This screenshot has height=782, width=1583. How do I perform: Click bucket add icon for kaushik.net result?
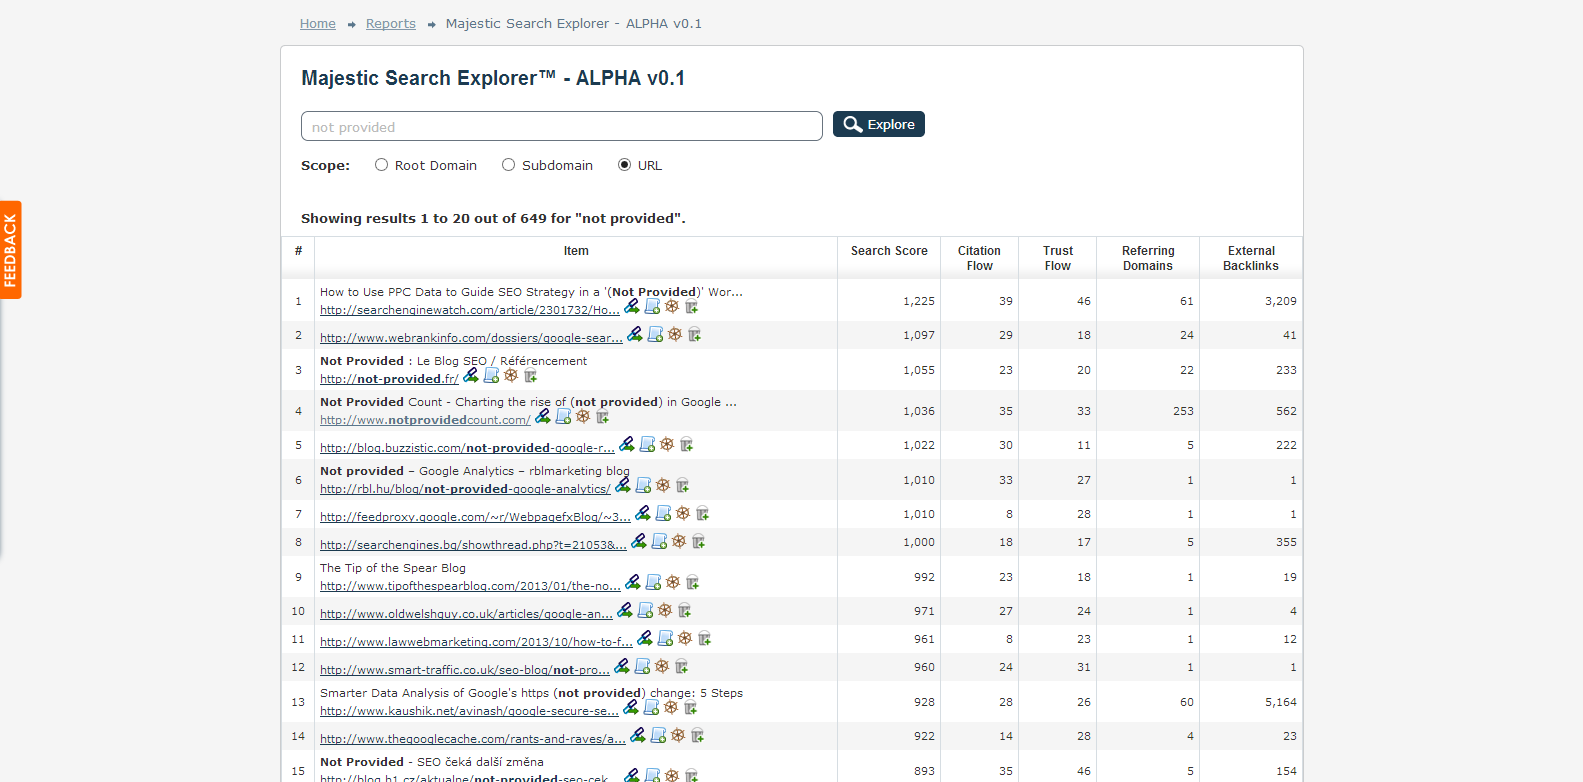coord(690,708)
